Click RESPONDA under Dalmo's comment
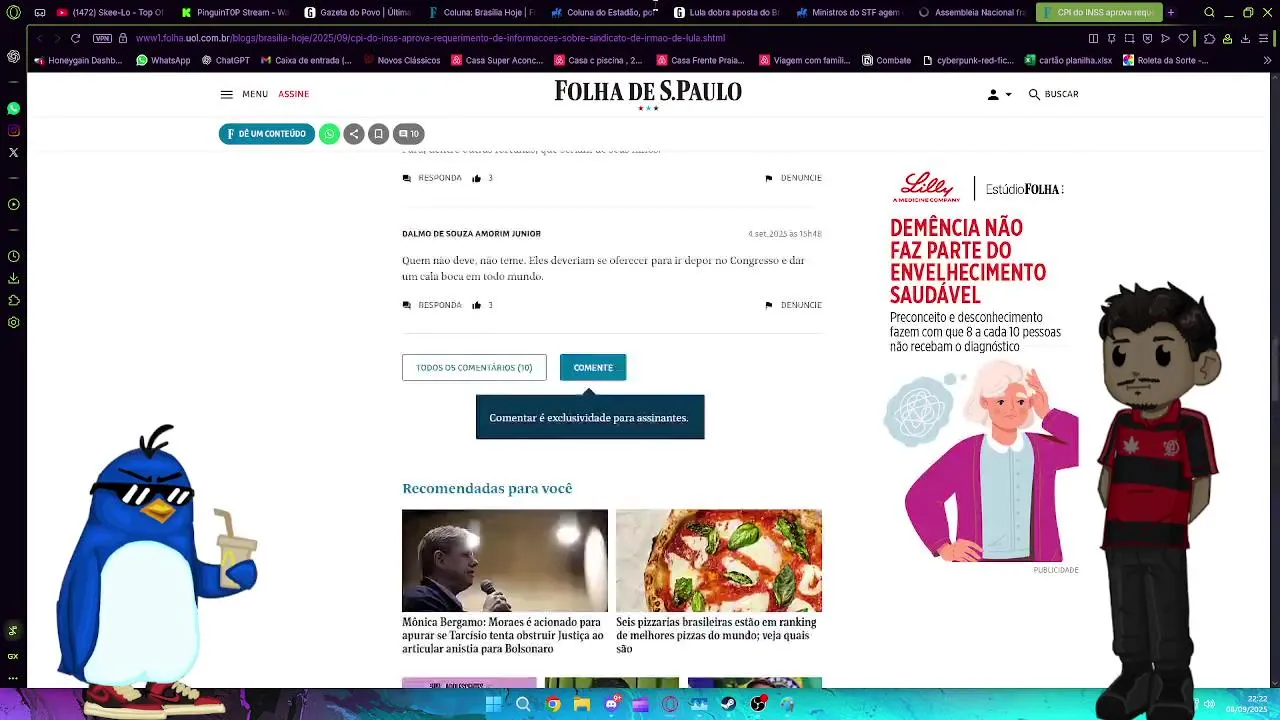 pos(432,305)
